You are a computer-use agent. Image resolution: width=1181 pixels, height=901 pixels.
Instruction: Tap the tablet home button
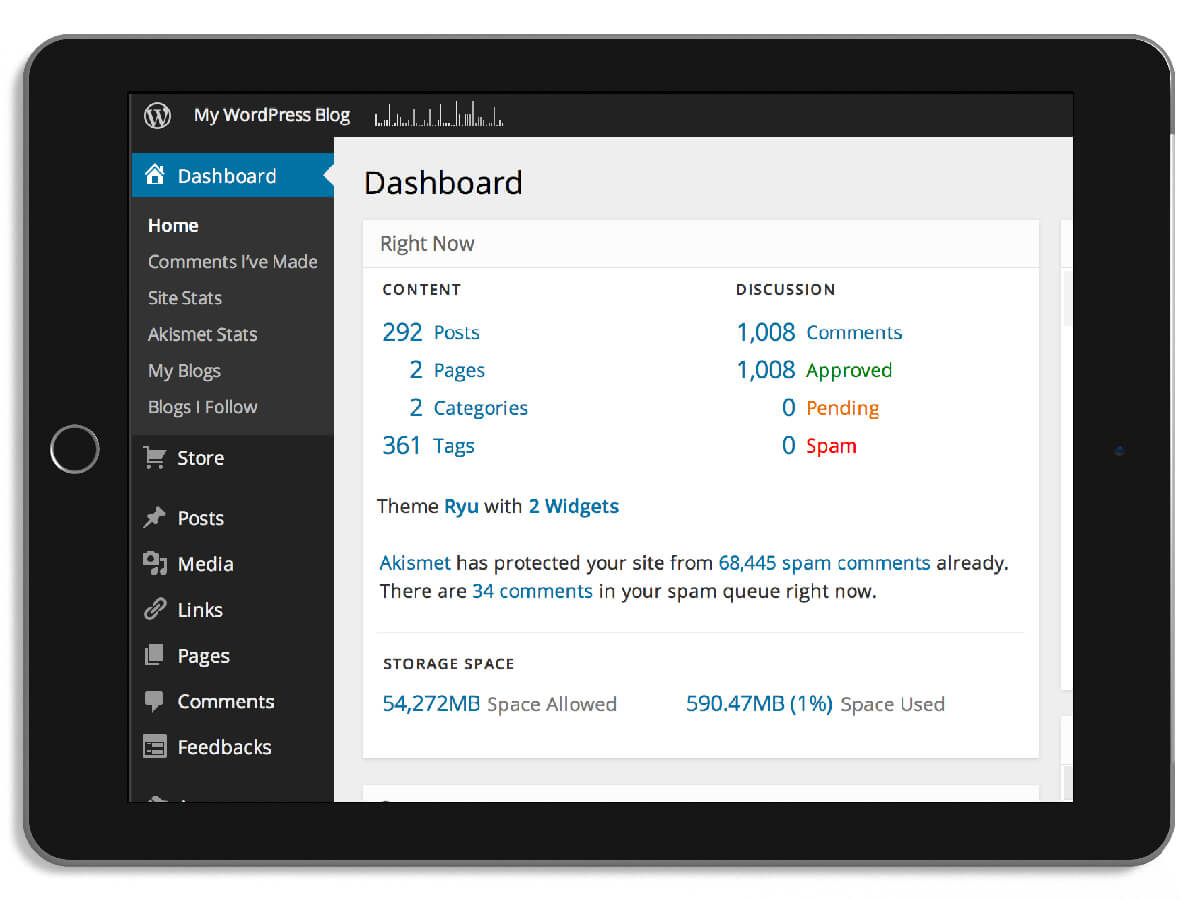click(x=75, y=449)
